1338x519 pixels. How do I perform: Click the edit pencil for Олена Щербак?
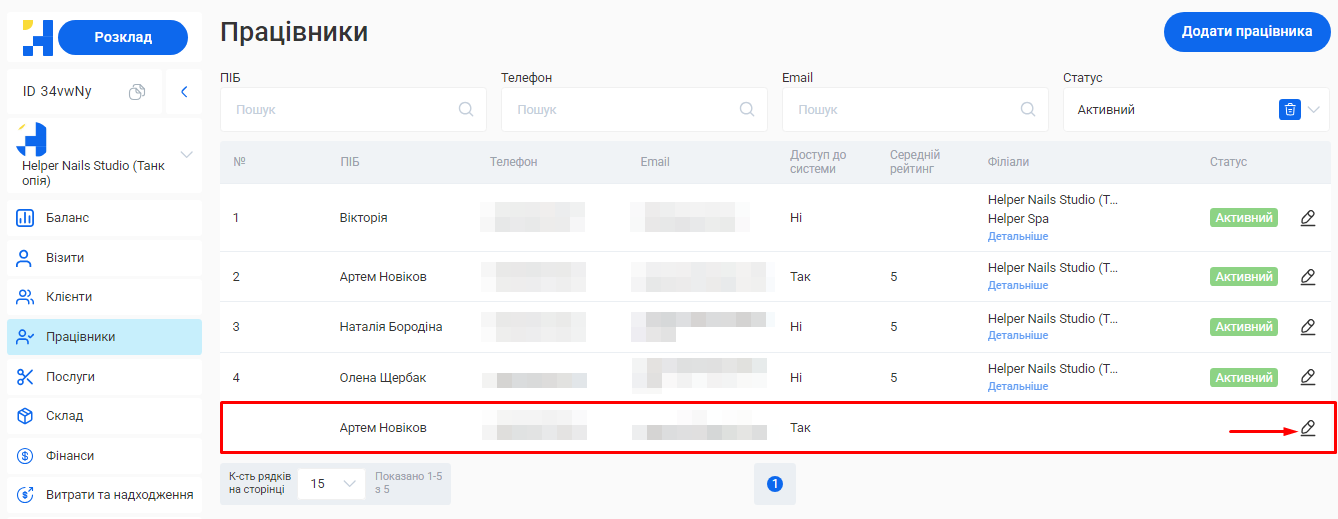click(x=1307, y=377)
